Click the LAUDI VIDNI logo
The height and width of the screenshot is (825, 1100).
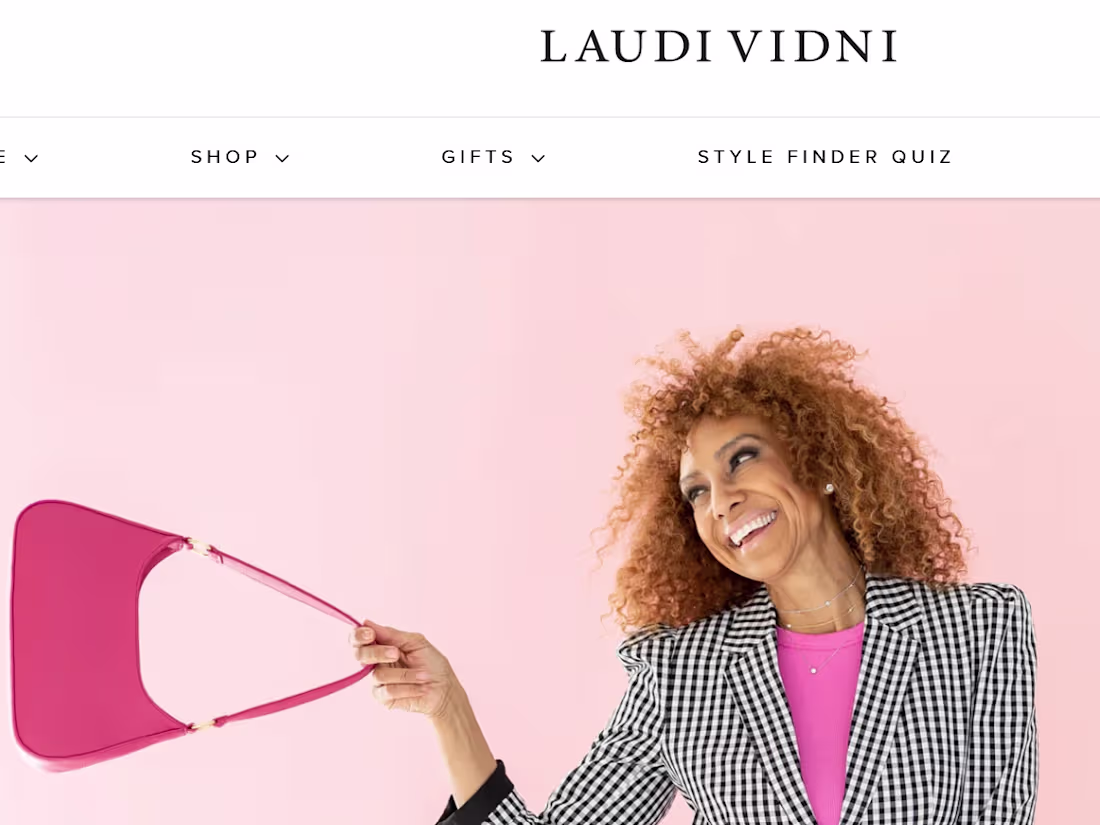pyautogui.click(x=718, y=46)
